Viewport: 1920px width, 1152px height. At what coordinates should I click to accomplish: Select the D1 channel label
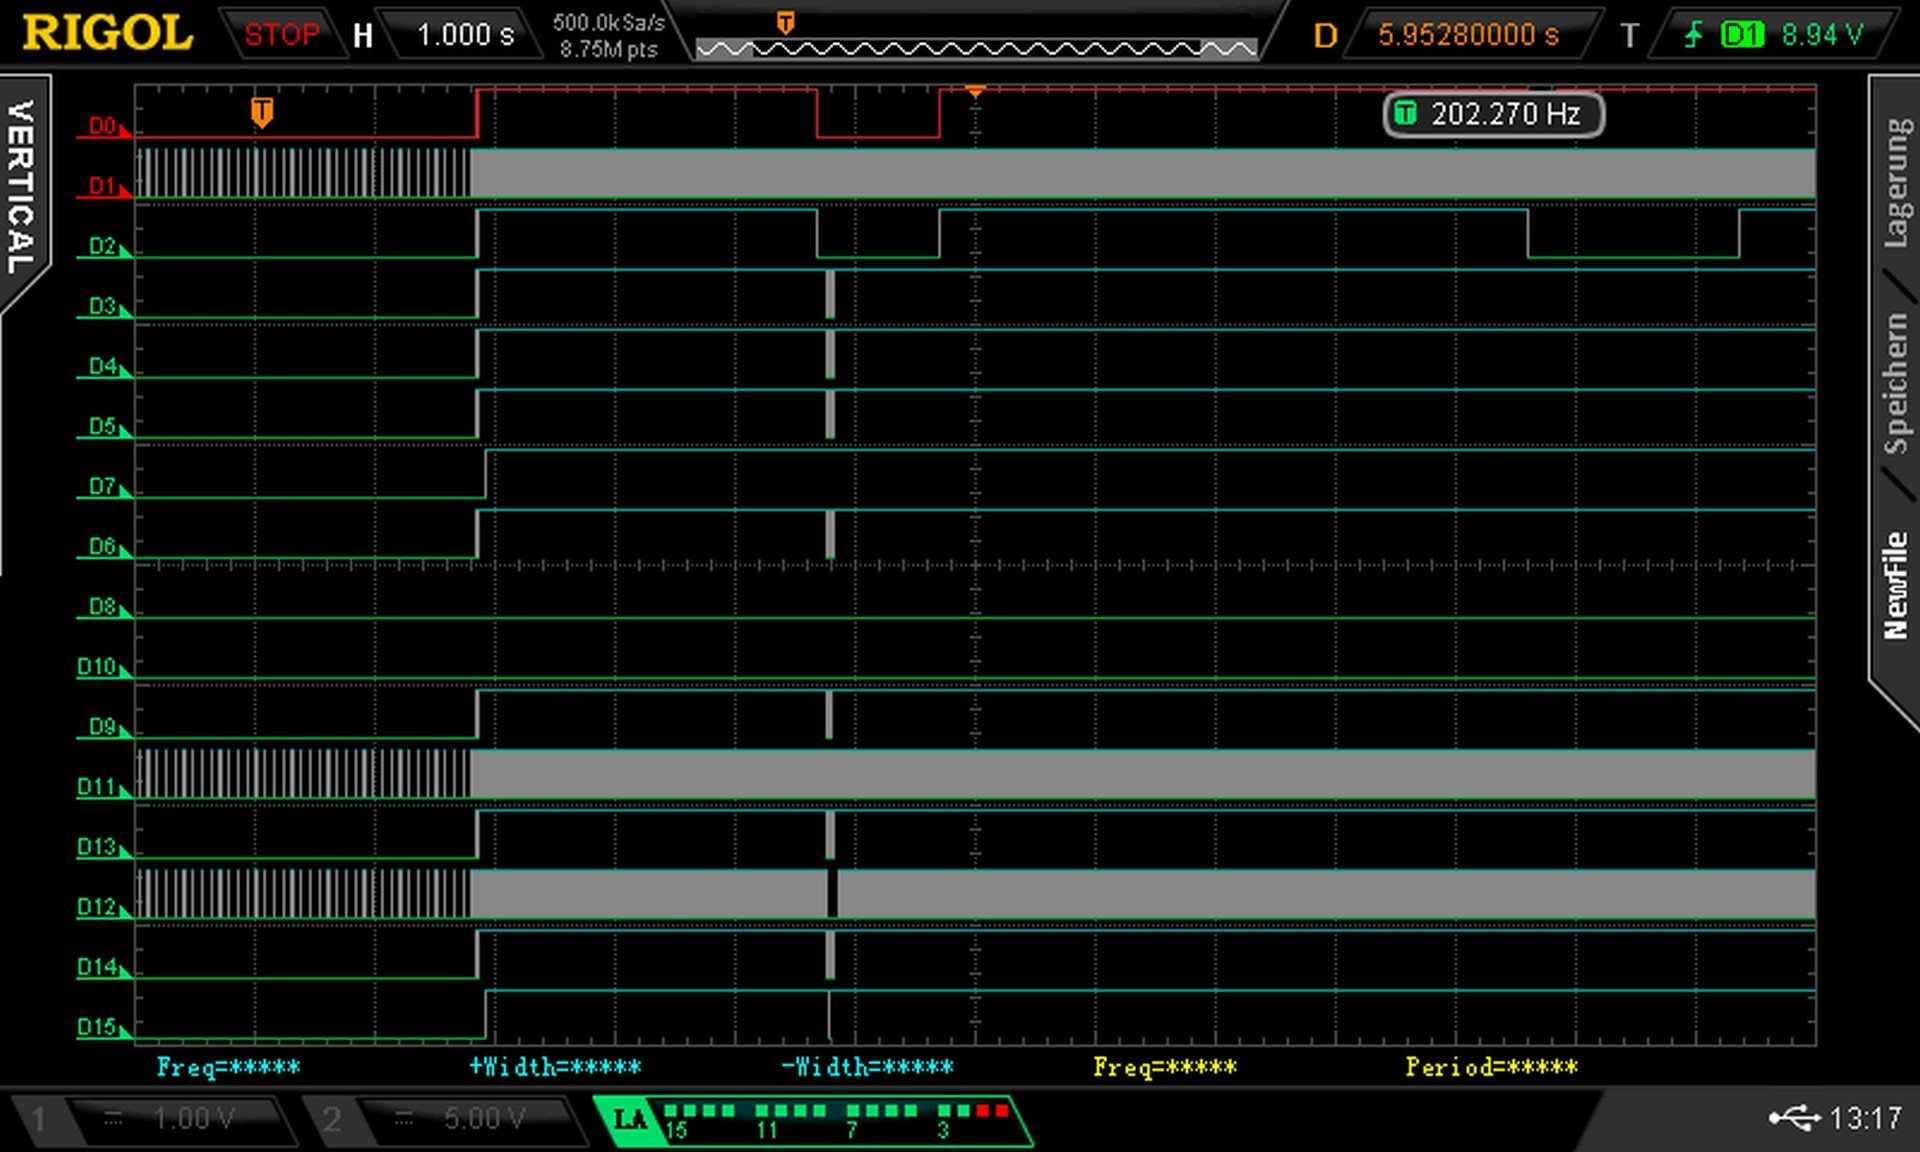tap(103, 186)
